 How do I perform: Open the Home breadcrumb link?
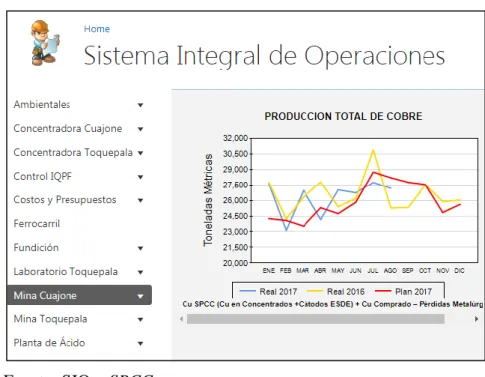97,29
